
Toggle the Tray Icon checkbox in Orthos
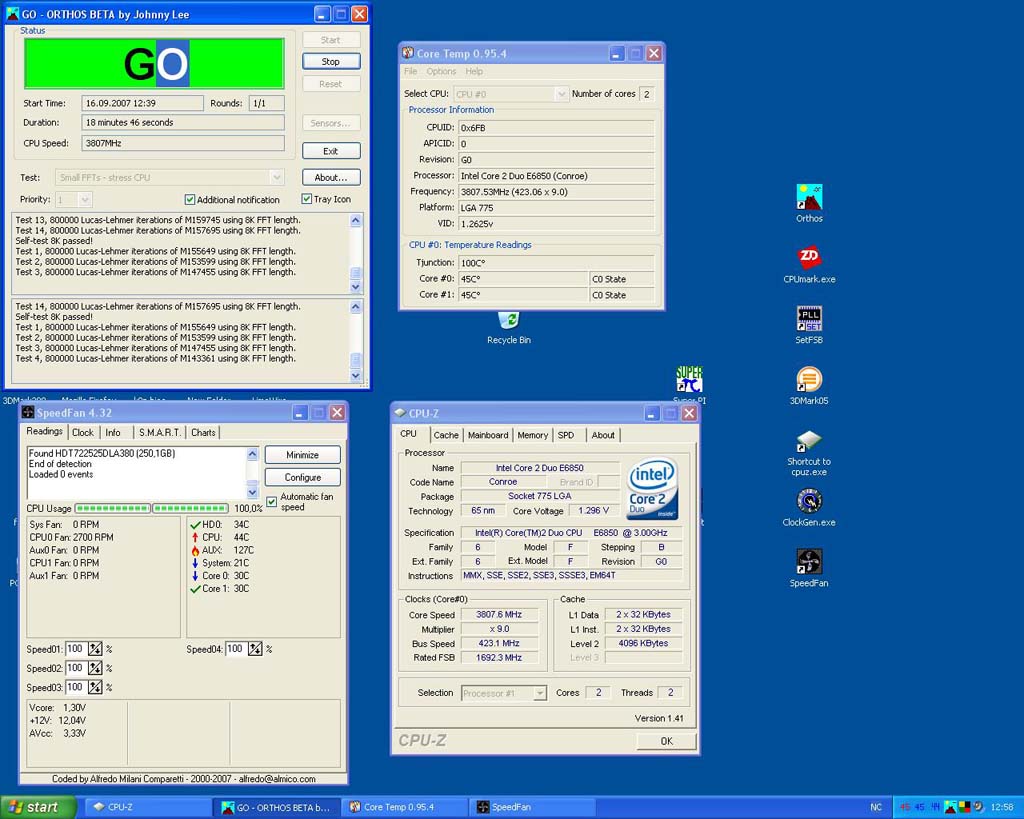(306, 199)
